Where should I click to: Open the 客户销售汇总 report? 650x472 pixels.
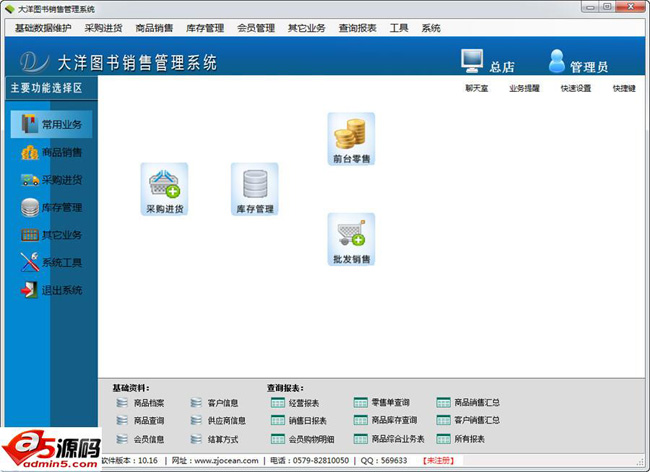(468, 420)
